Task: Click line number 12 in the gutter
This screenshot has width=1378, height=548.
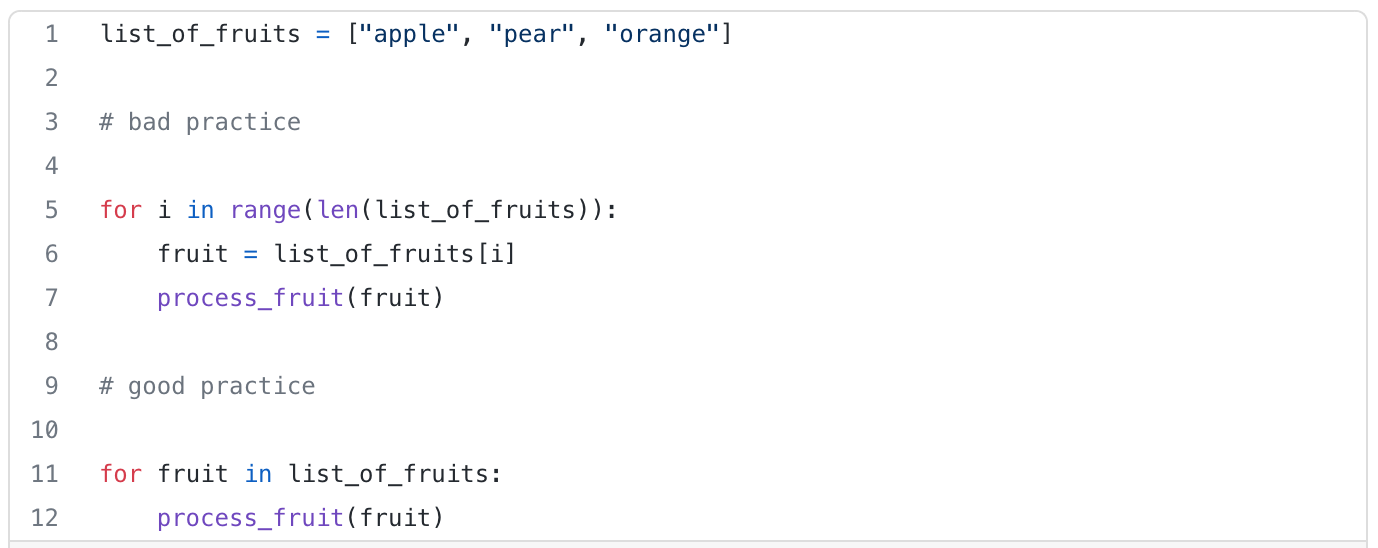Action: (45, 518)
